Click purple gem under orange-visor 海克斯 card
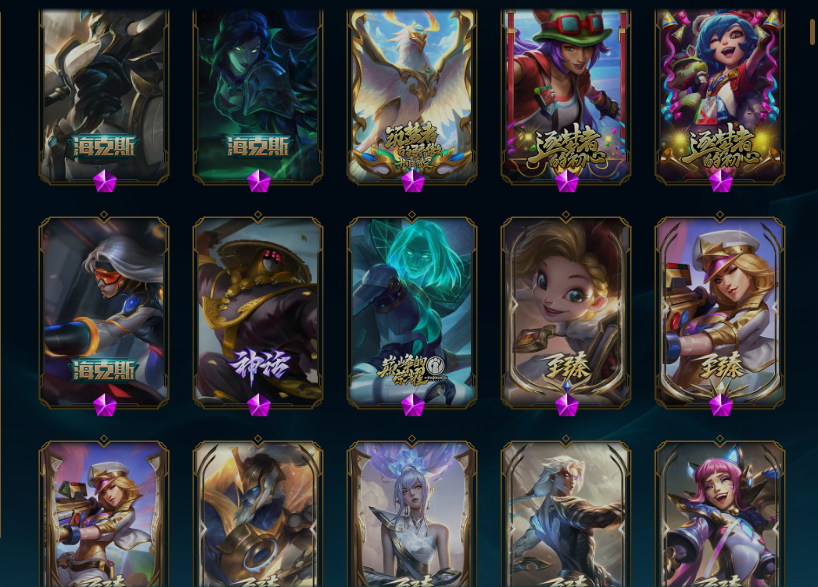This screenshot has height=587, width=818. [x=104, y=405]
